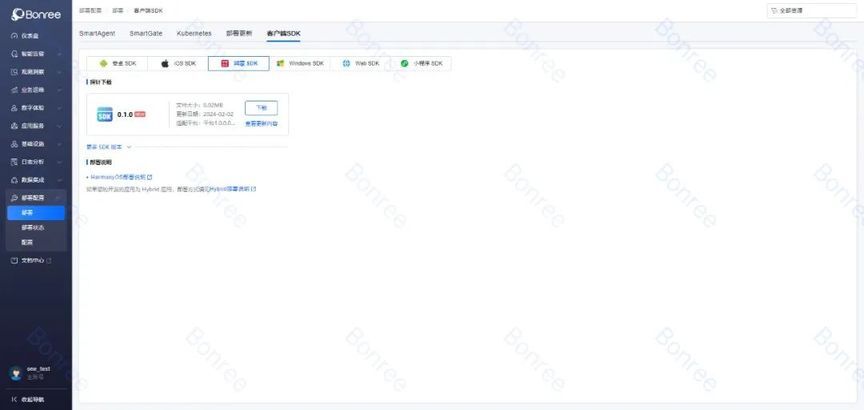
Task: Click the fourth sidebar item's chart icon
Action: (x=14, y=90)
